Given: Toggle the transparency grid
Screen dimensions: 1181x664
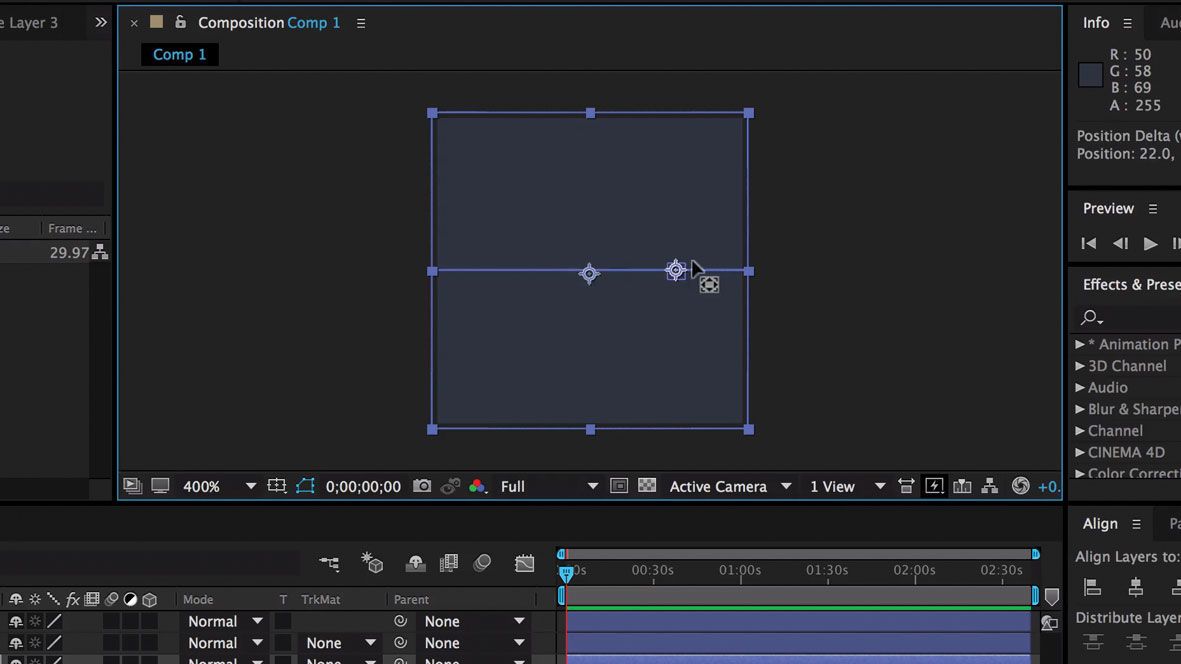Looking at the screenshot, I should point(647,486).
